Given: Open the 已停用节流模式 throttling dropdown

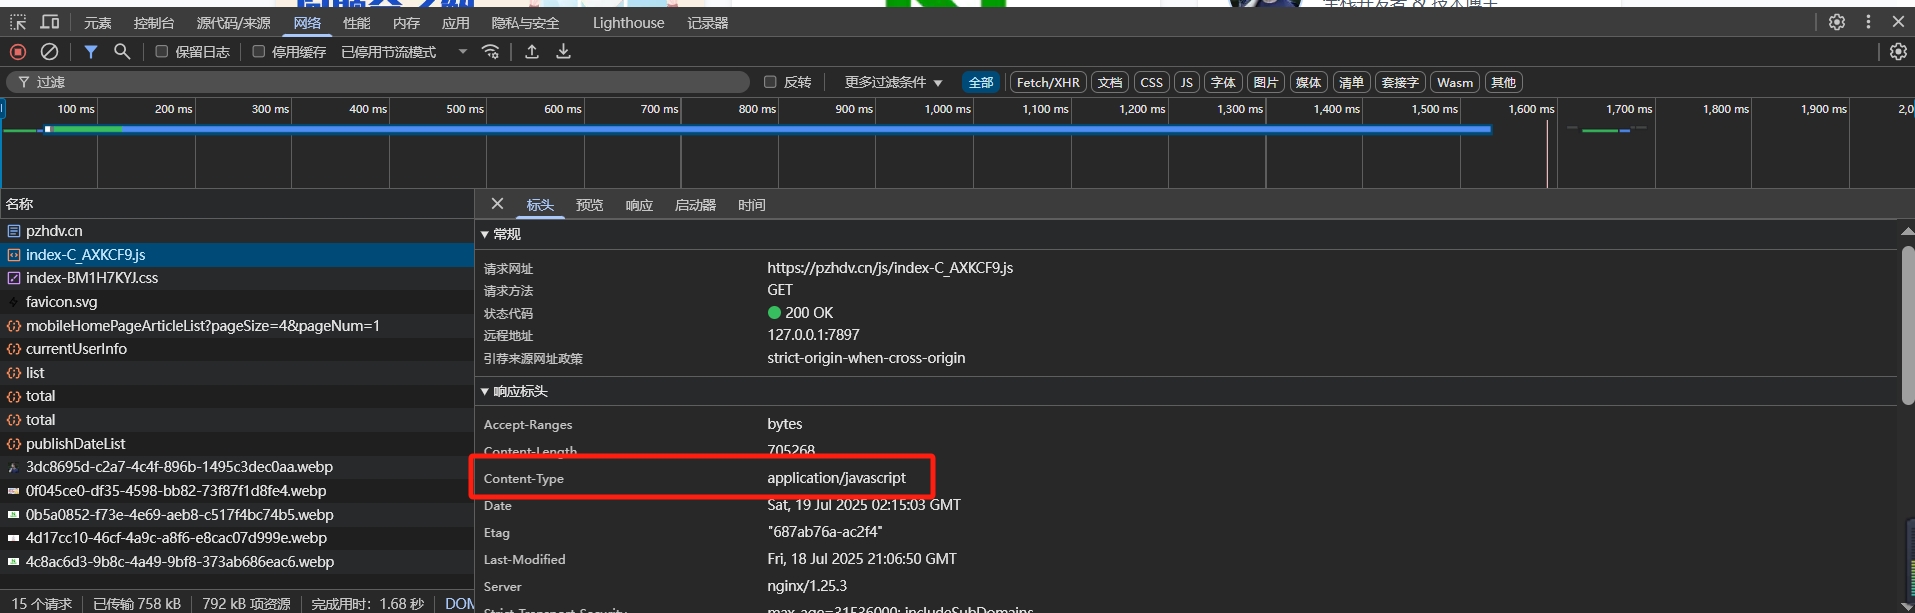Looking at the screenshot, I should click(404, 52).
